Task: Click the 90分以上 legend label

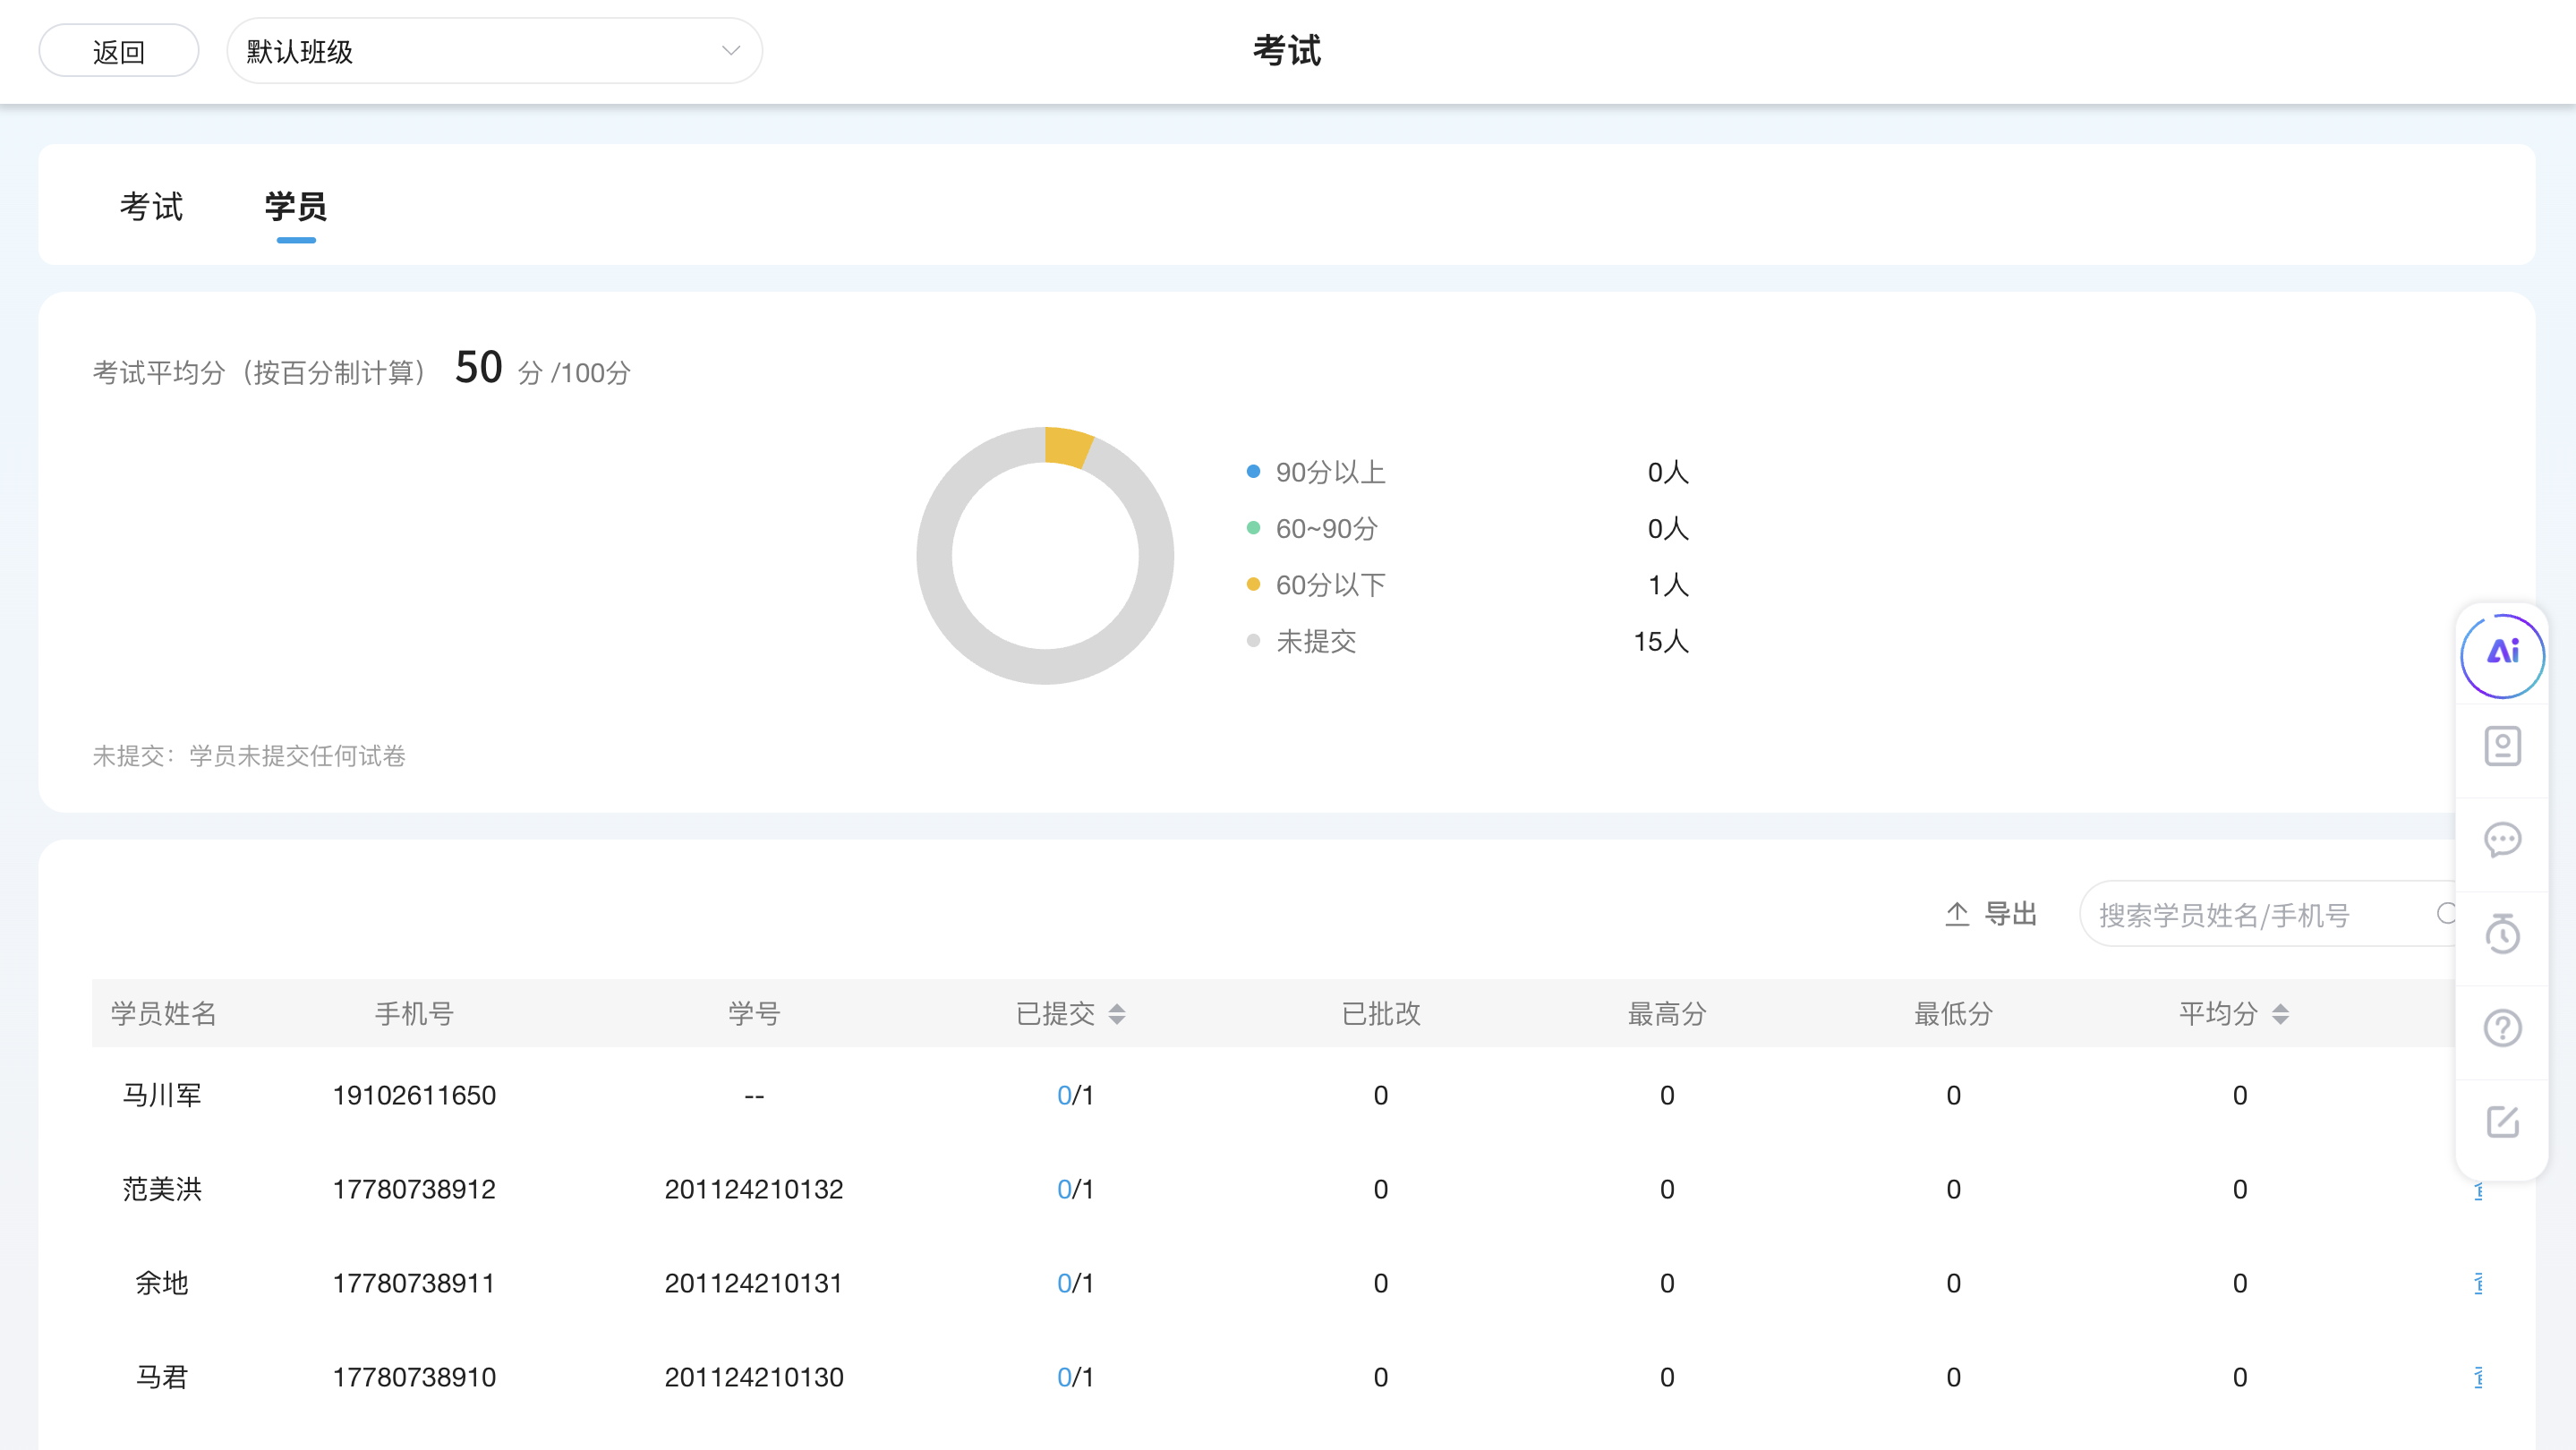Action: point(1331,472)
